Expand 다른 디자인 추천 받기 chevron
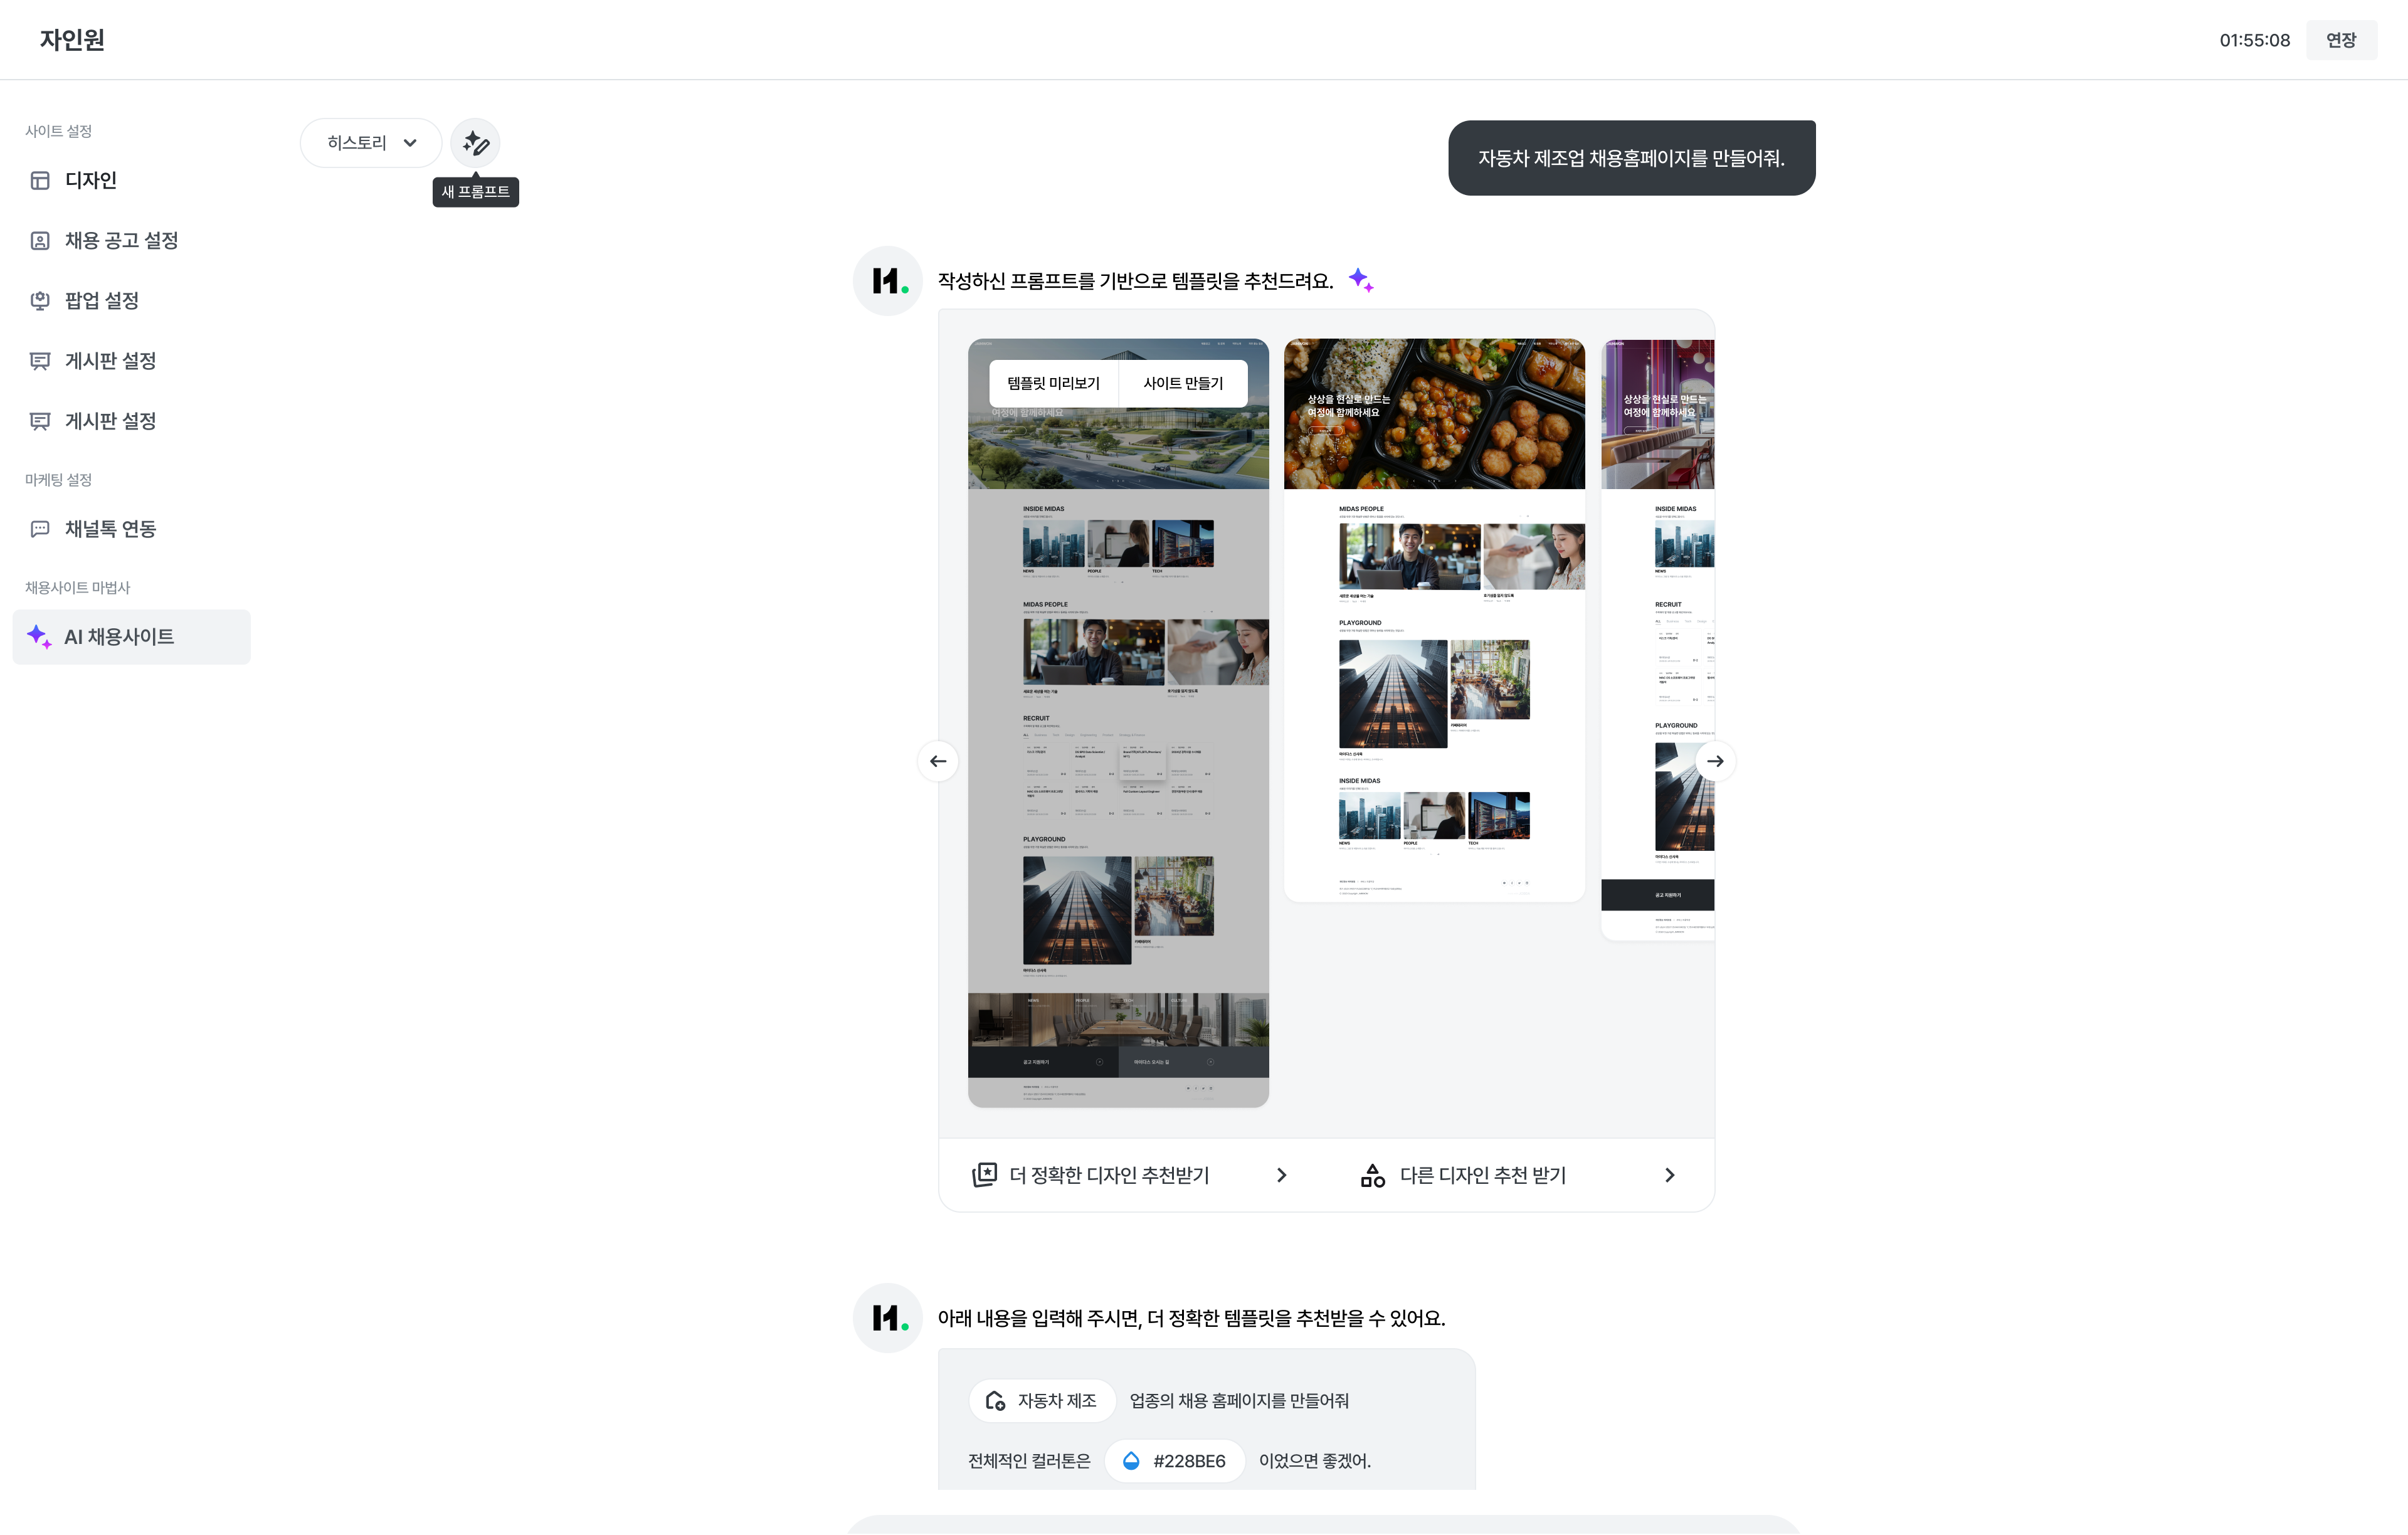2408x1535 pixels. (x=1669, y=1175)
